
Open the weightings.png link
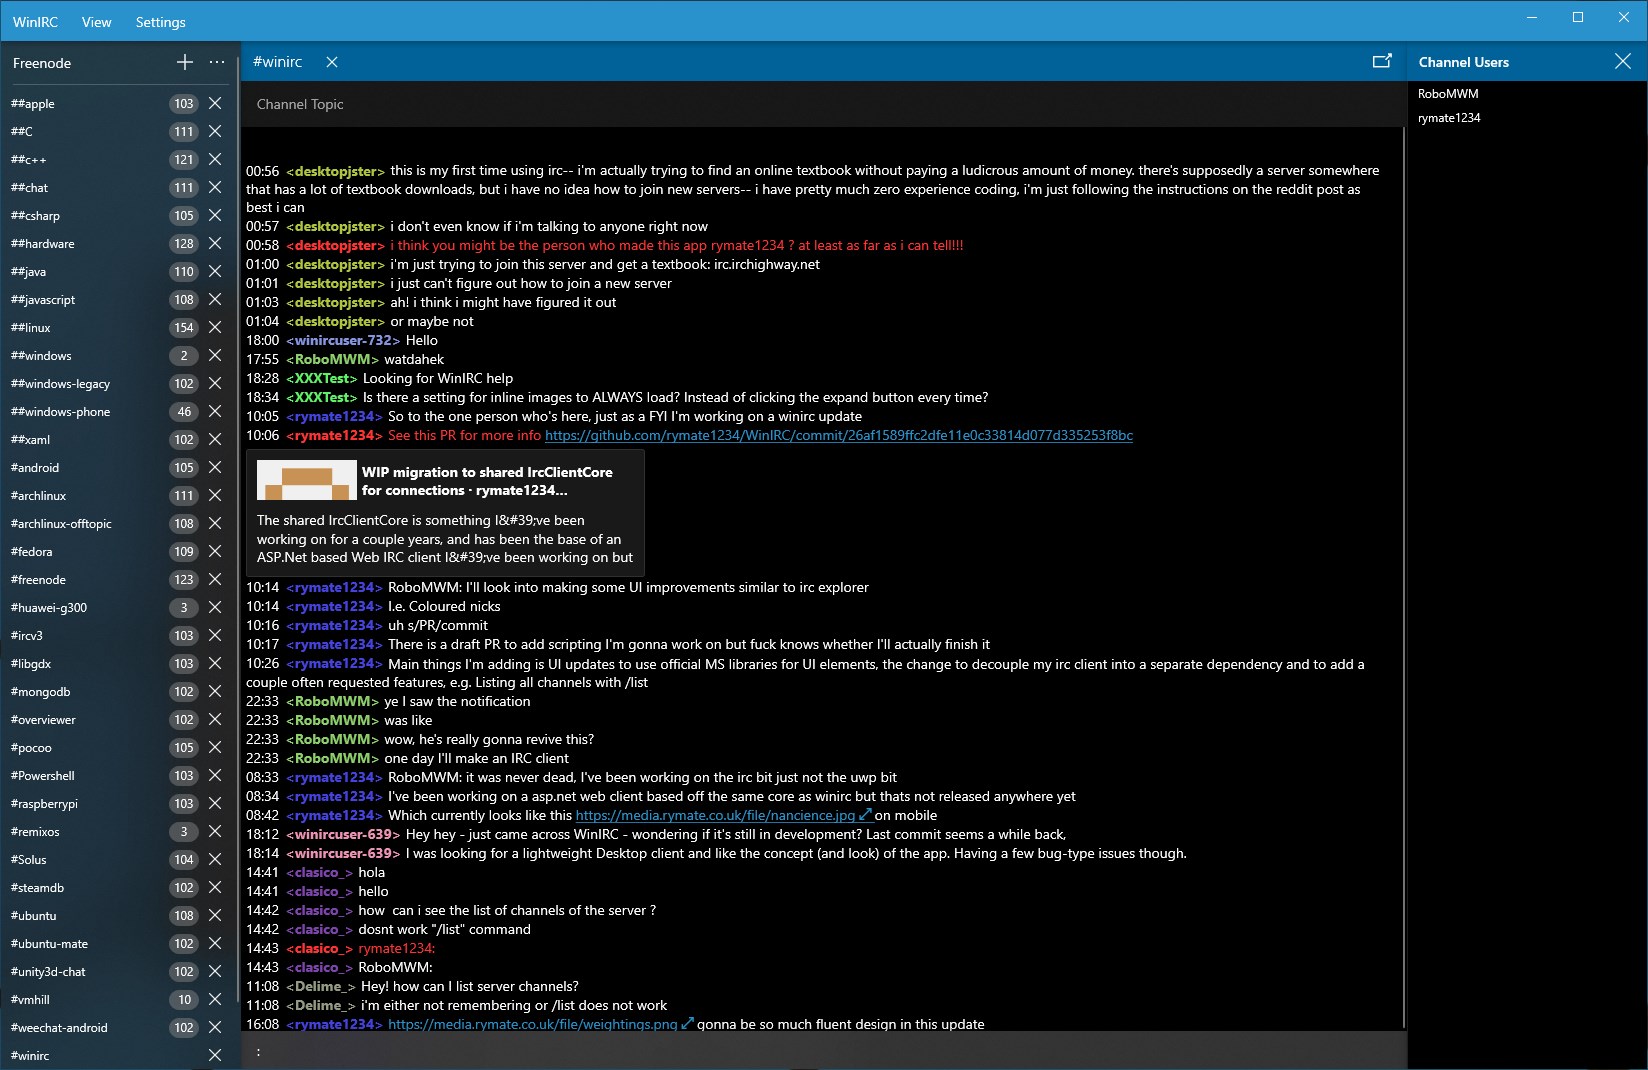click(x=532, y=1024)
